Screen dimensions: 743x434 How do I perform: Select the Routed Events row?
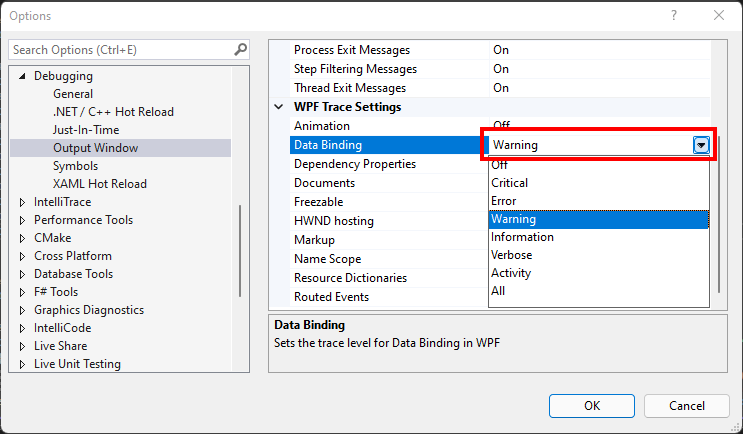point(389,297)
